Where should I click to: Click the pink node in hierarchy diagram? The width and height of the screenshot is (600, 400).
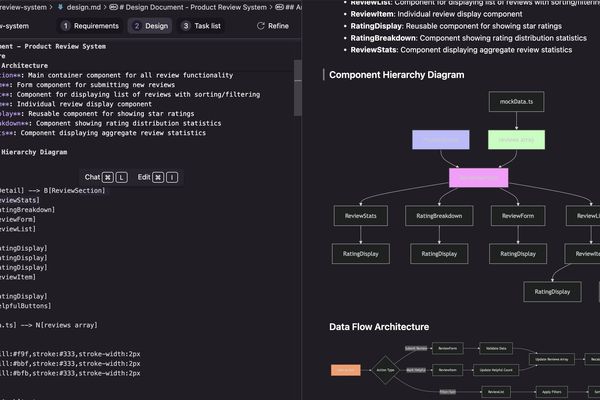point(478,178)
